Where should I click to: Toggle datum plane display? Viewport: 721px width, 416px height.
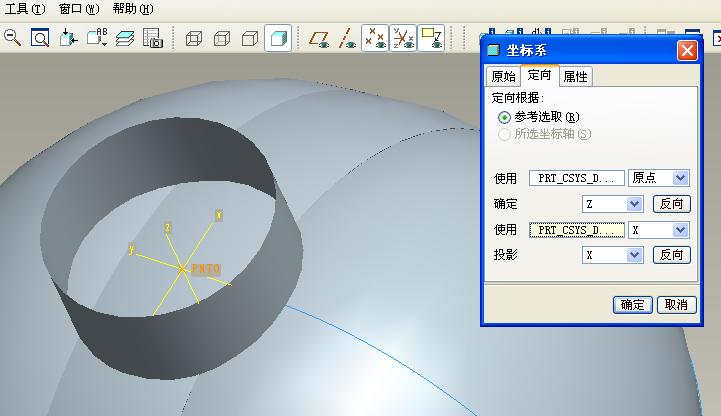319,39
